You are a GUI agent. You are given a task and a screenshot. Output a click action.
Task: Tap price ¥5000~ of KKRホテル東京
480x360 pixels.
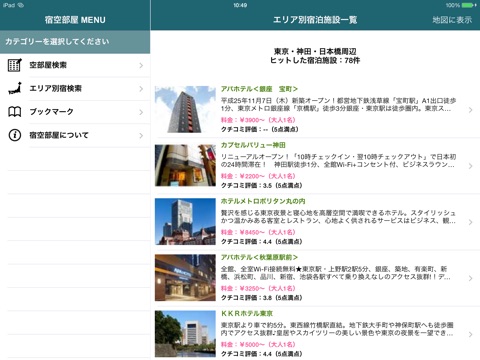tap(258, 344)
